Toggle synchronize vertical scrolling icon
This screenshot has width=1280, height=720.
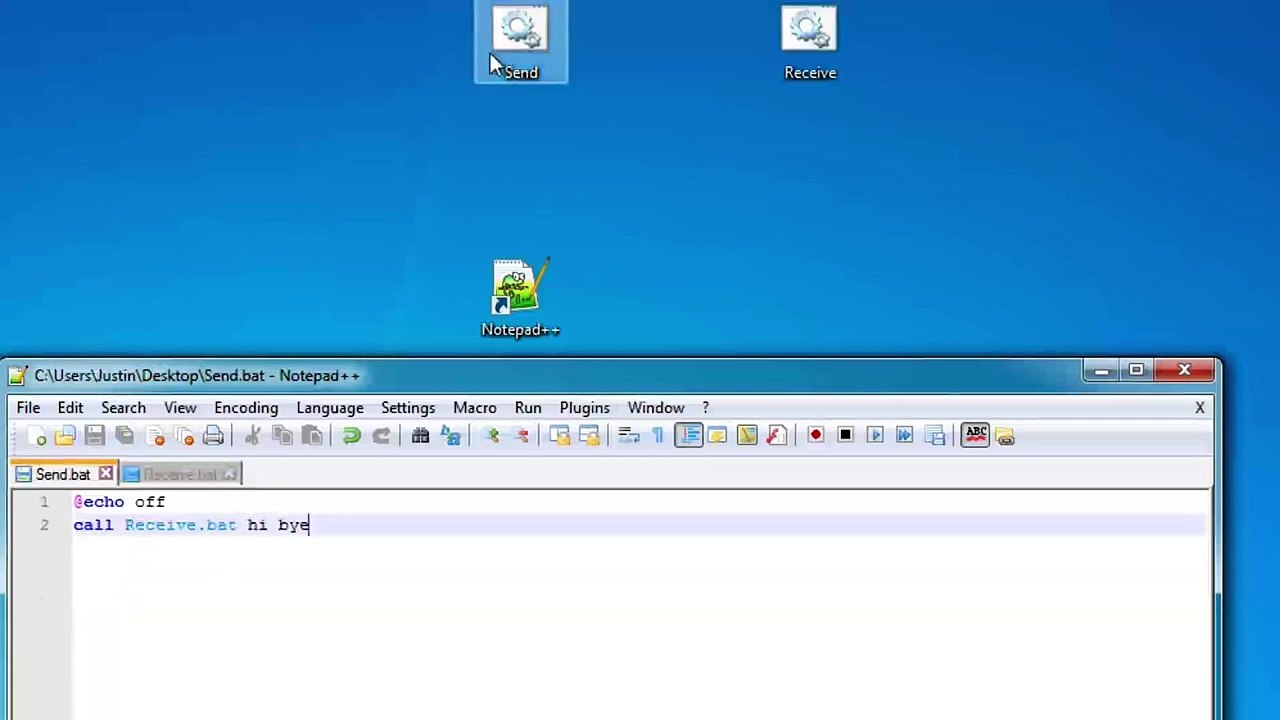tap(559, 436)
